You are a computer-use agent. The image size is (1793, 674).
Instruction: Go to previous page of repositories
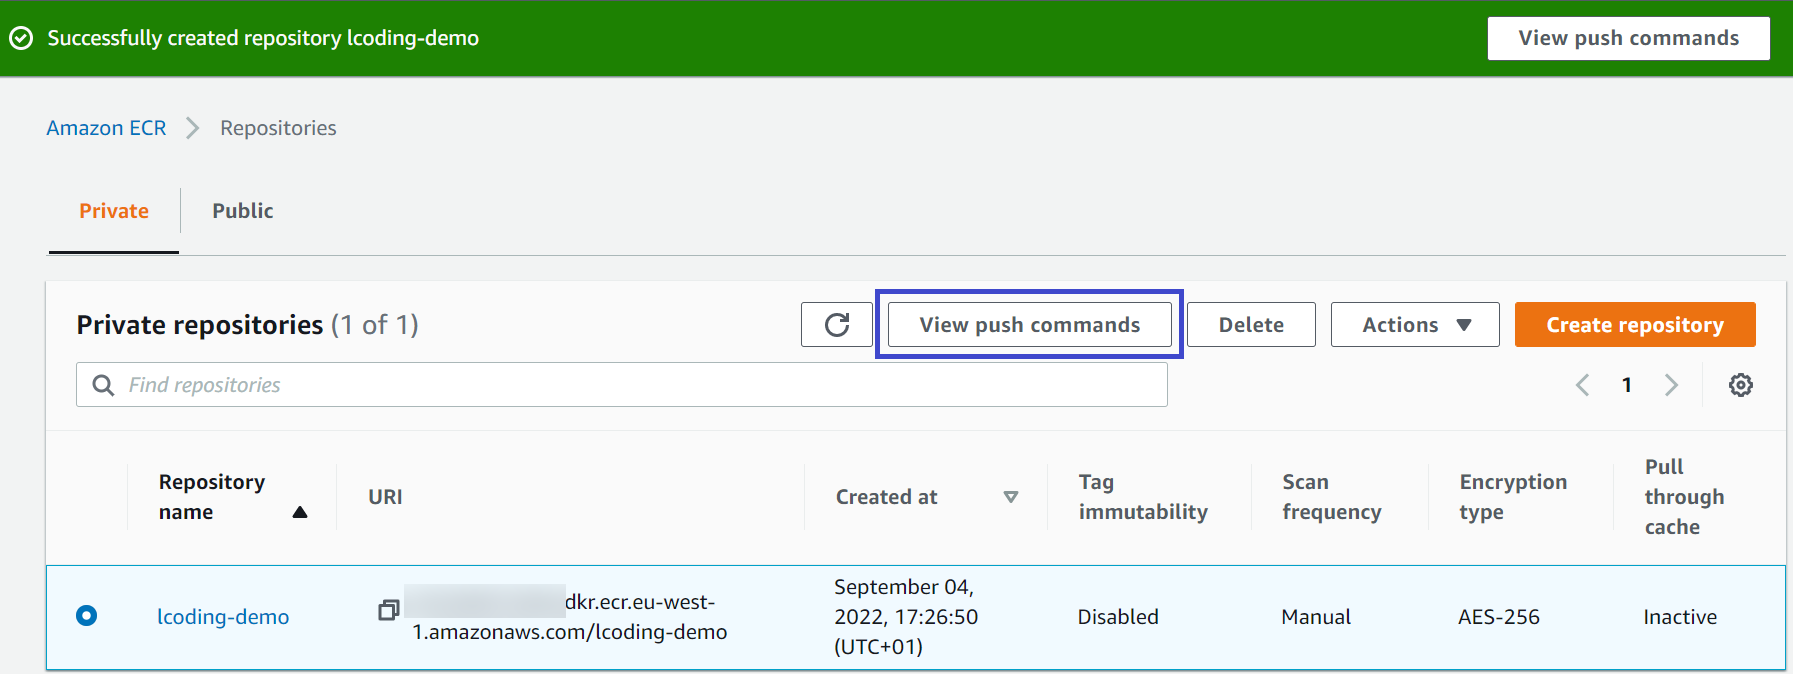click(x=1582, y=385)
